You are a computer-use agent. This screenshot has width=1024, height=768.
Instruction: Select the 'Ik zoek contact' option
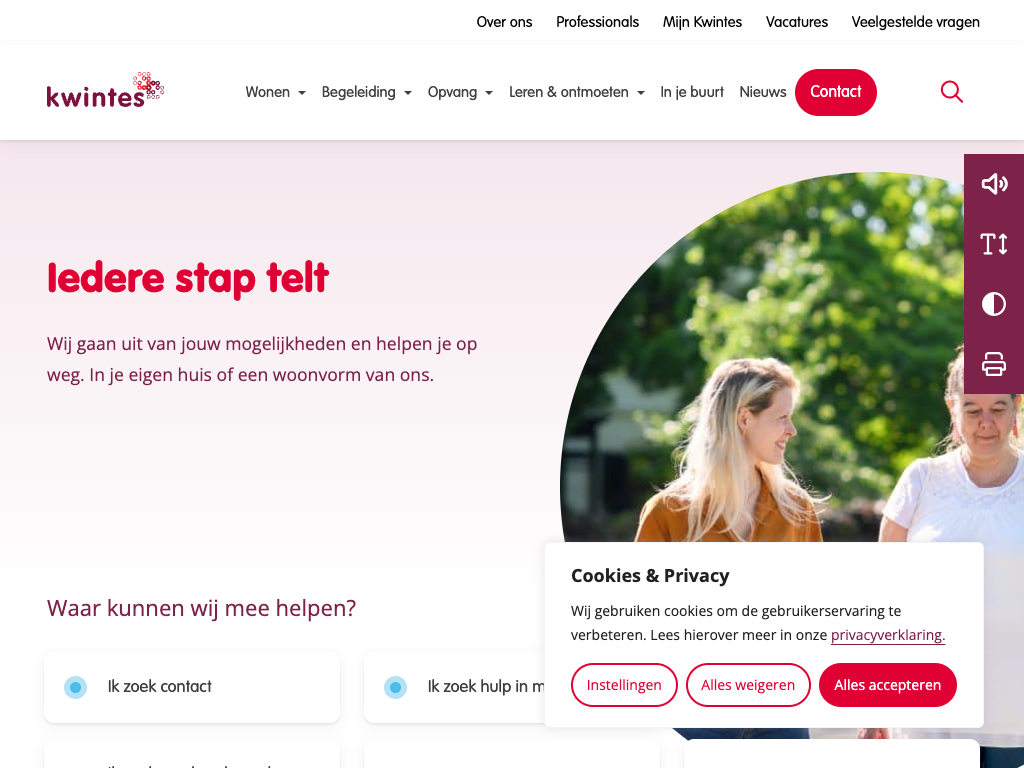(x=192, y=687)
